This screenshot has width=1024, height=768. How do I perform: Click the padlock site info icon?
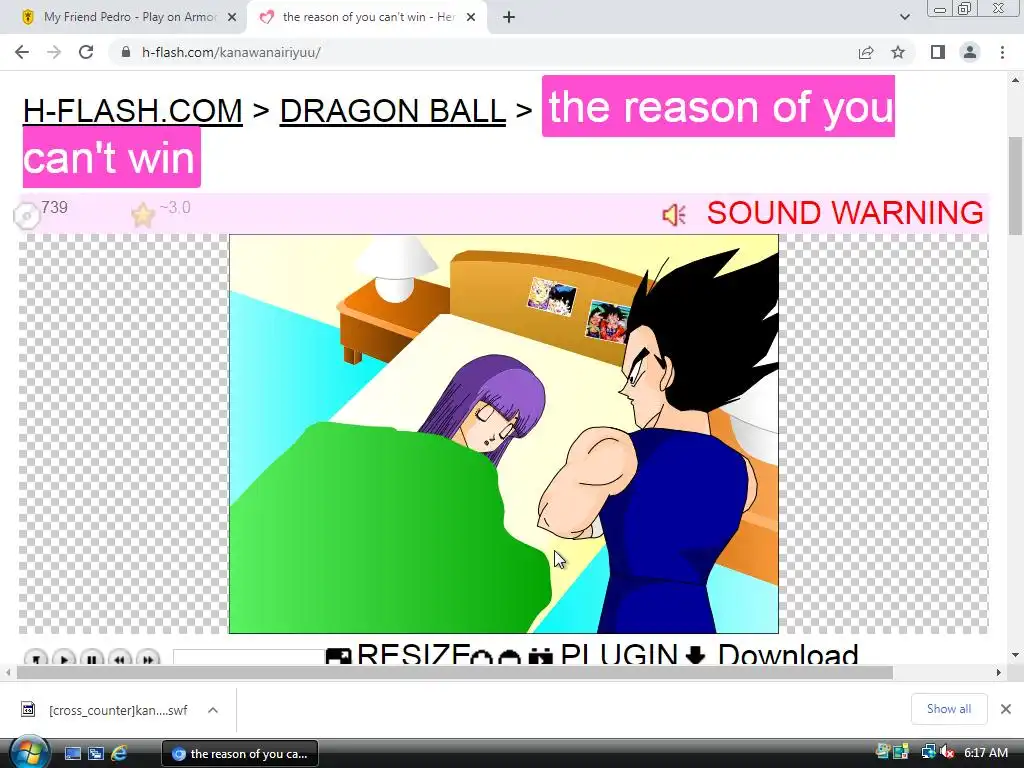(x=125, y=52)
